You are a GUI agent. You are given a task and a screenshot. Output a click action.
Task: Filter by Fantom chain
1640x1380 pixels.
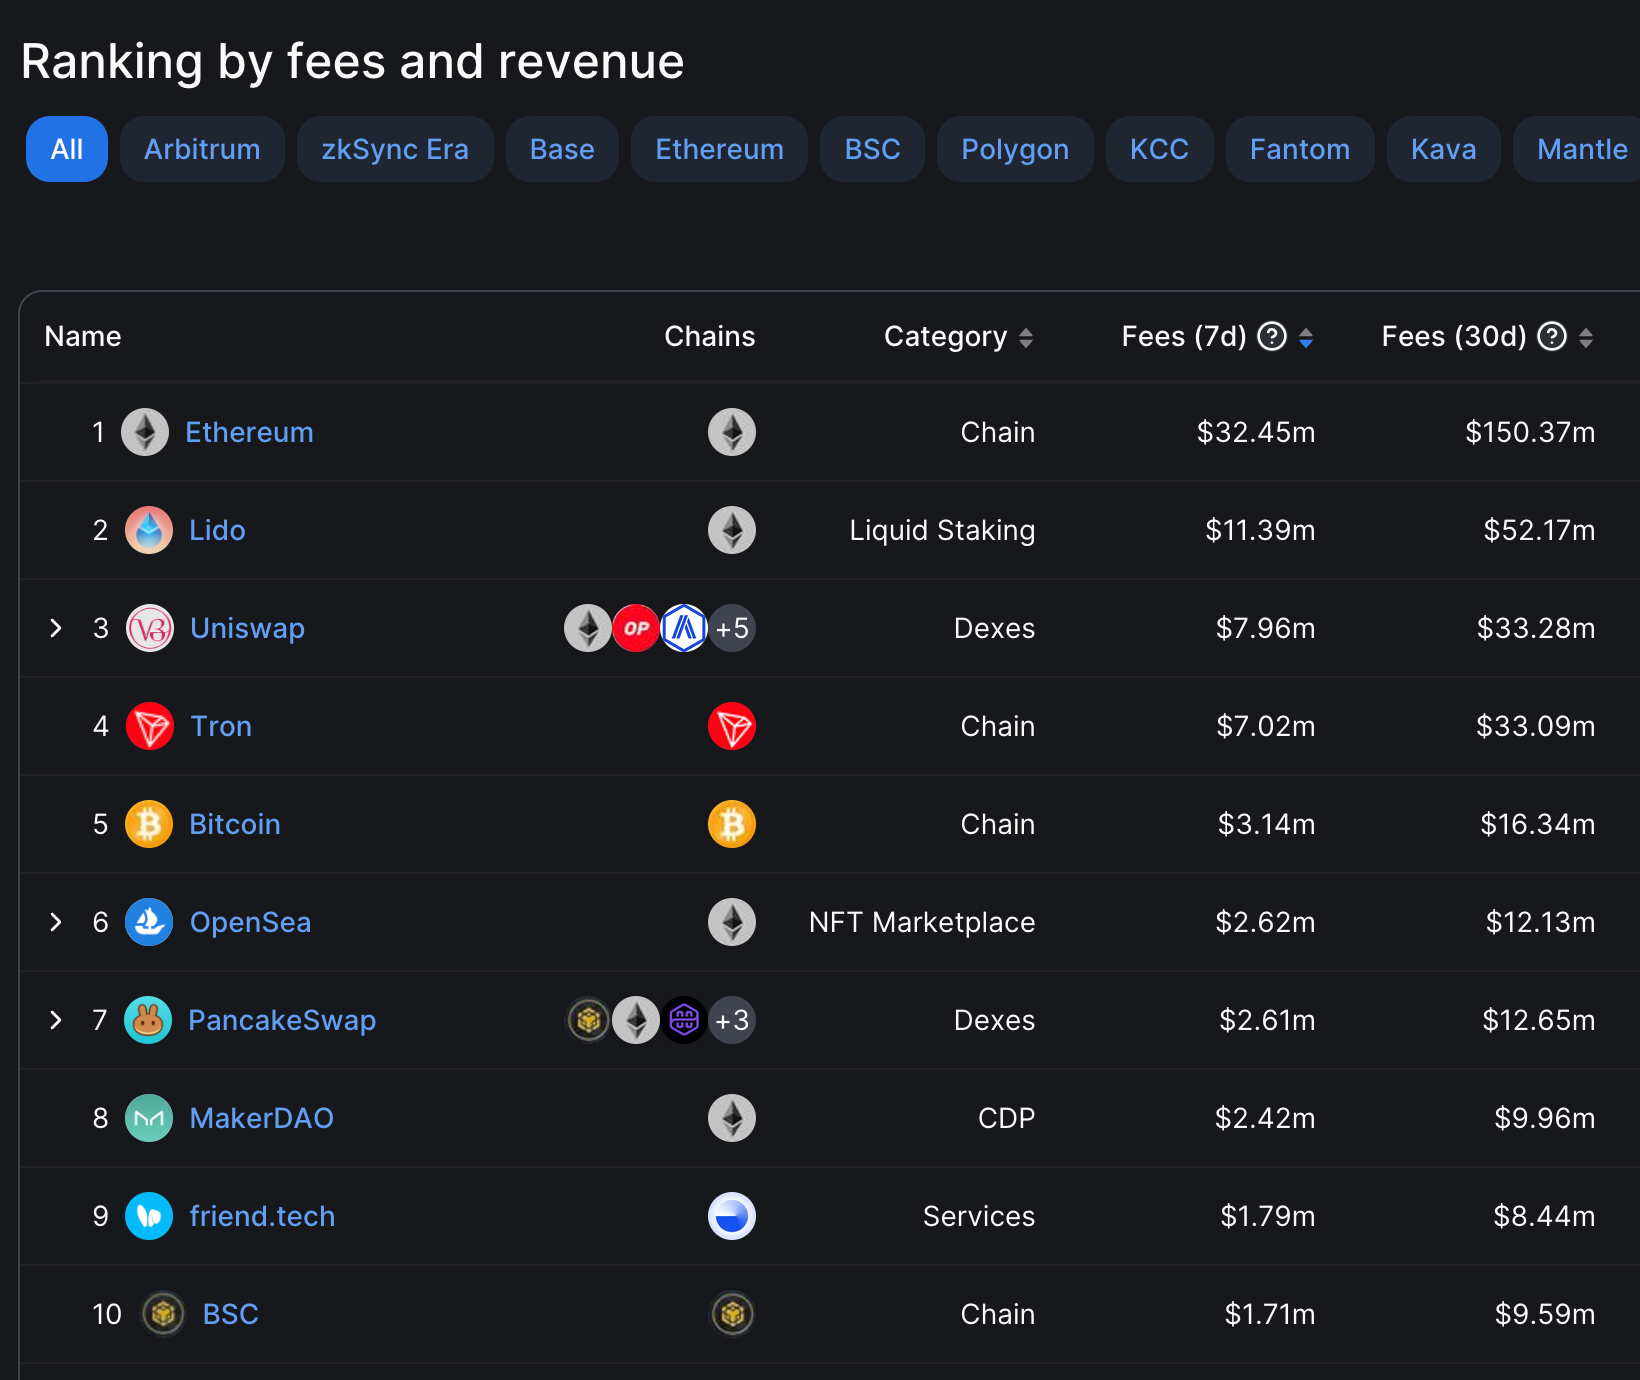point(1300,149)
